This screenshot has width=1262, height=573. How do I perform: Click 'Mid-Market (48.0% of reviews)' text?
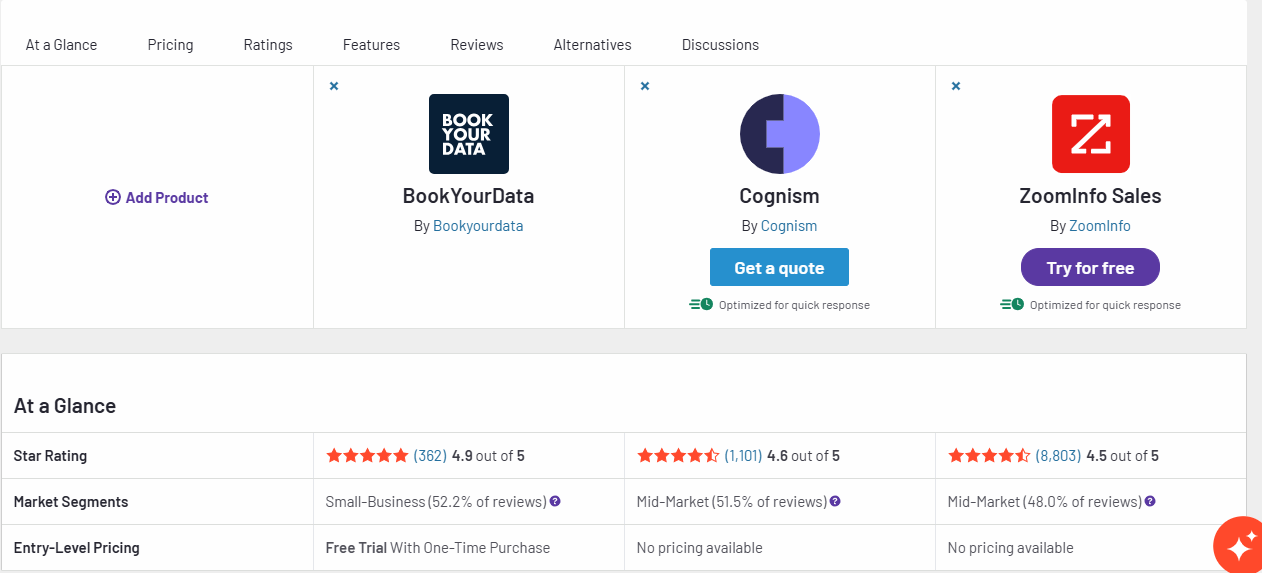point(1045,501)
